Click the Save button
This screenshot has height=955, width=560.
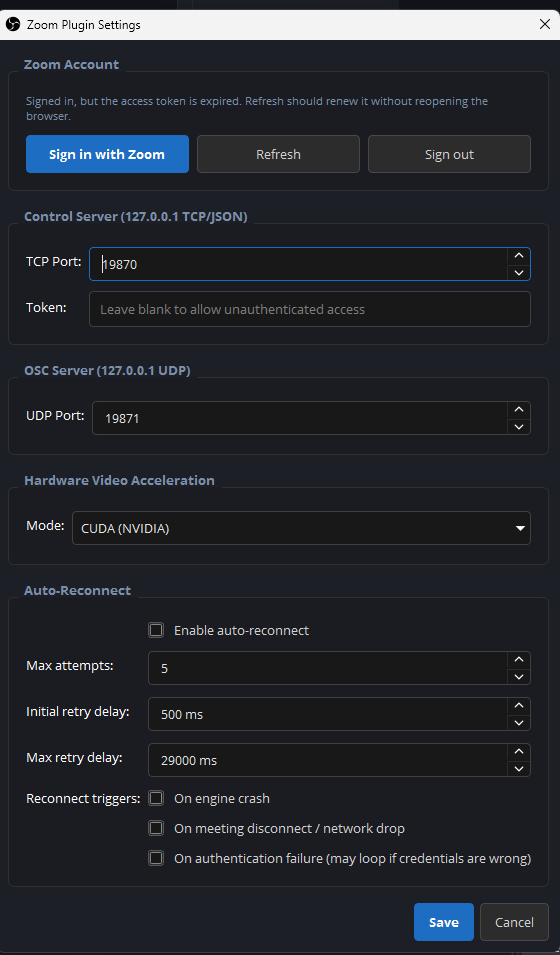(444, 922)
